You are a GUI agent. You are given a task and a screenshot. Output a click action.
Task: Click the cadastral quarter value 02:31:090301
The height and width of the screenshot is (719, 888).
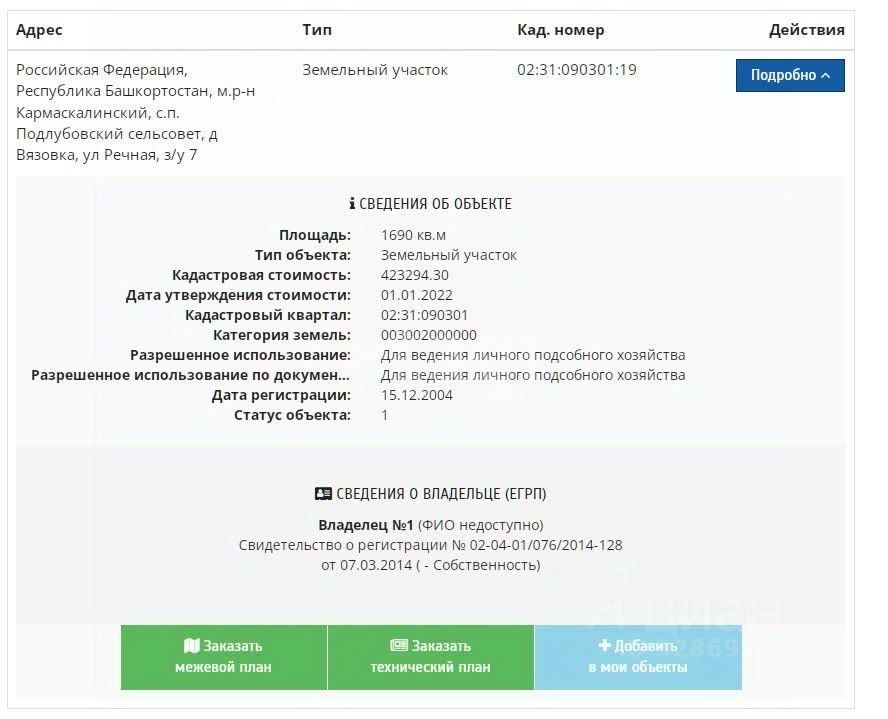(x=424, y=315)
